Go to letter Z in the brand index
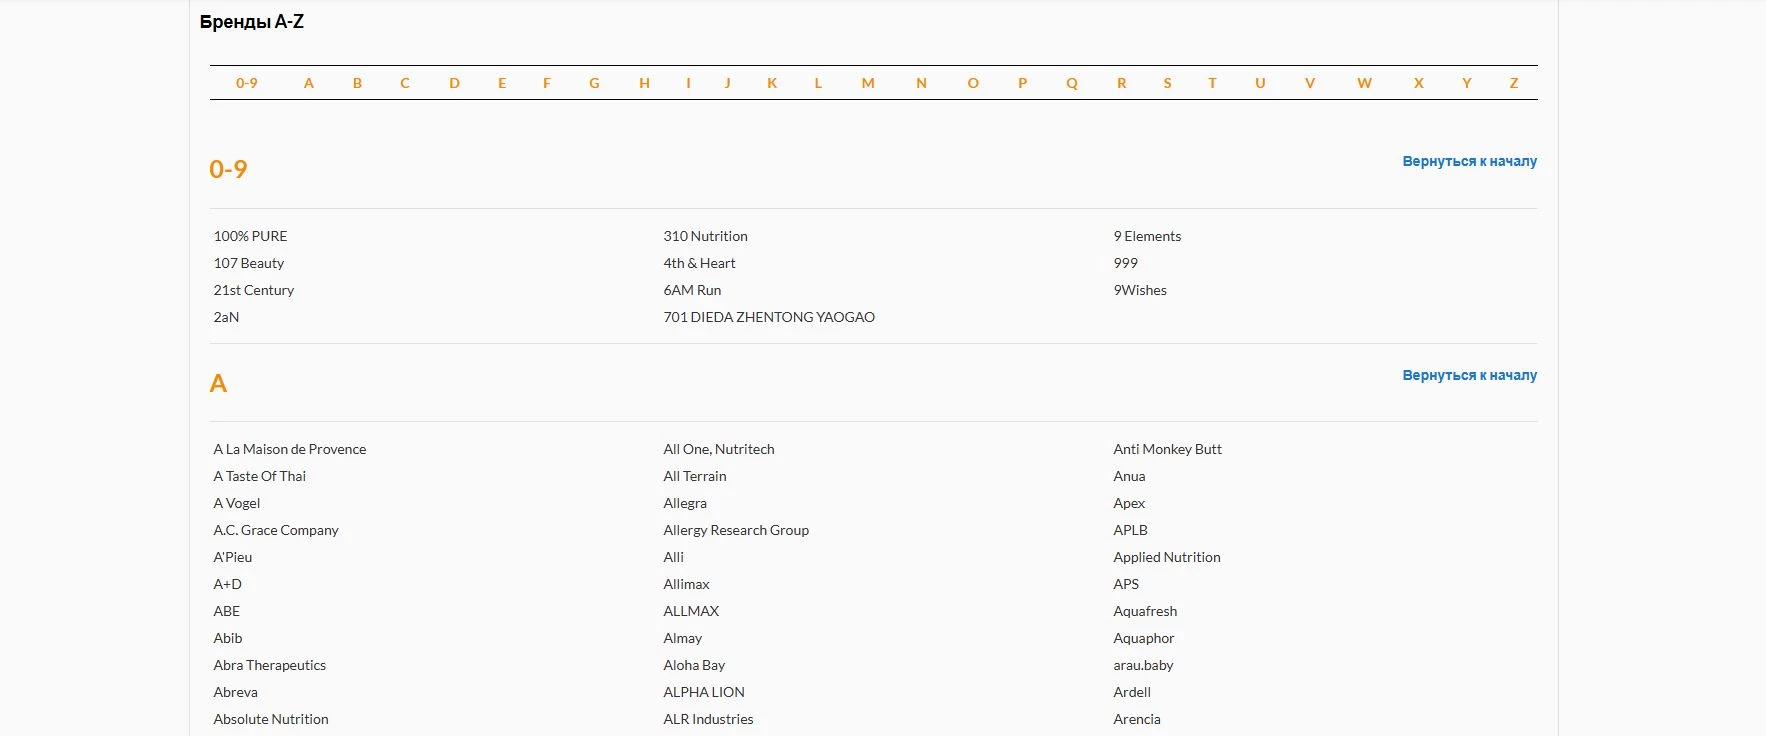The height and width of the screenshot is (736, 1766). (1513, 83)
